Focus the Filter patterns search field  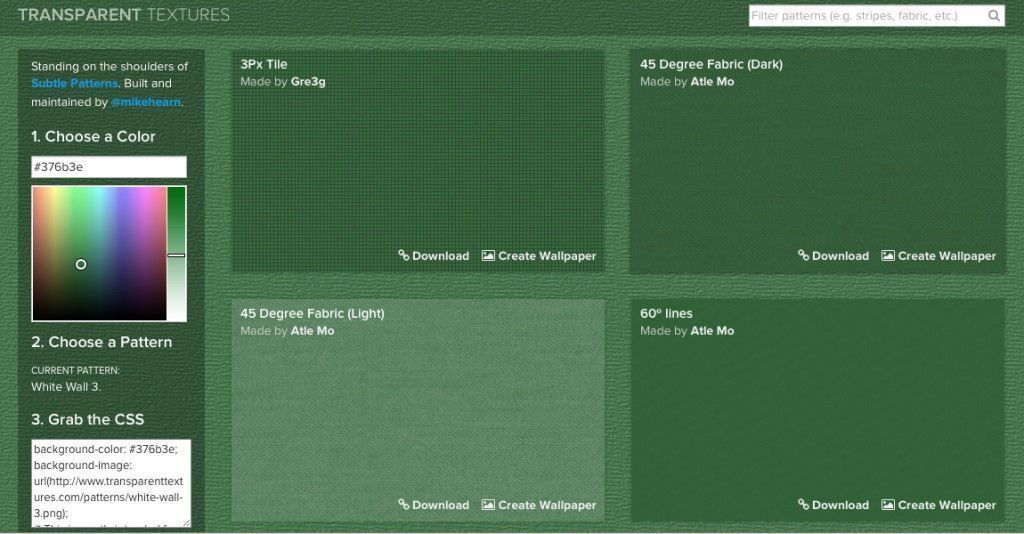865,16
